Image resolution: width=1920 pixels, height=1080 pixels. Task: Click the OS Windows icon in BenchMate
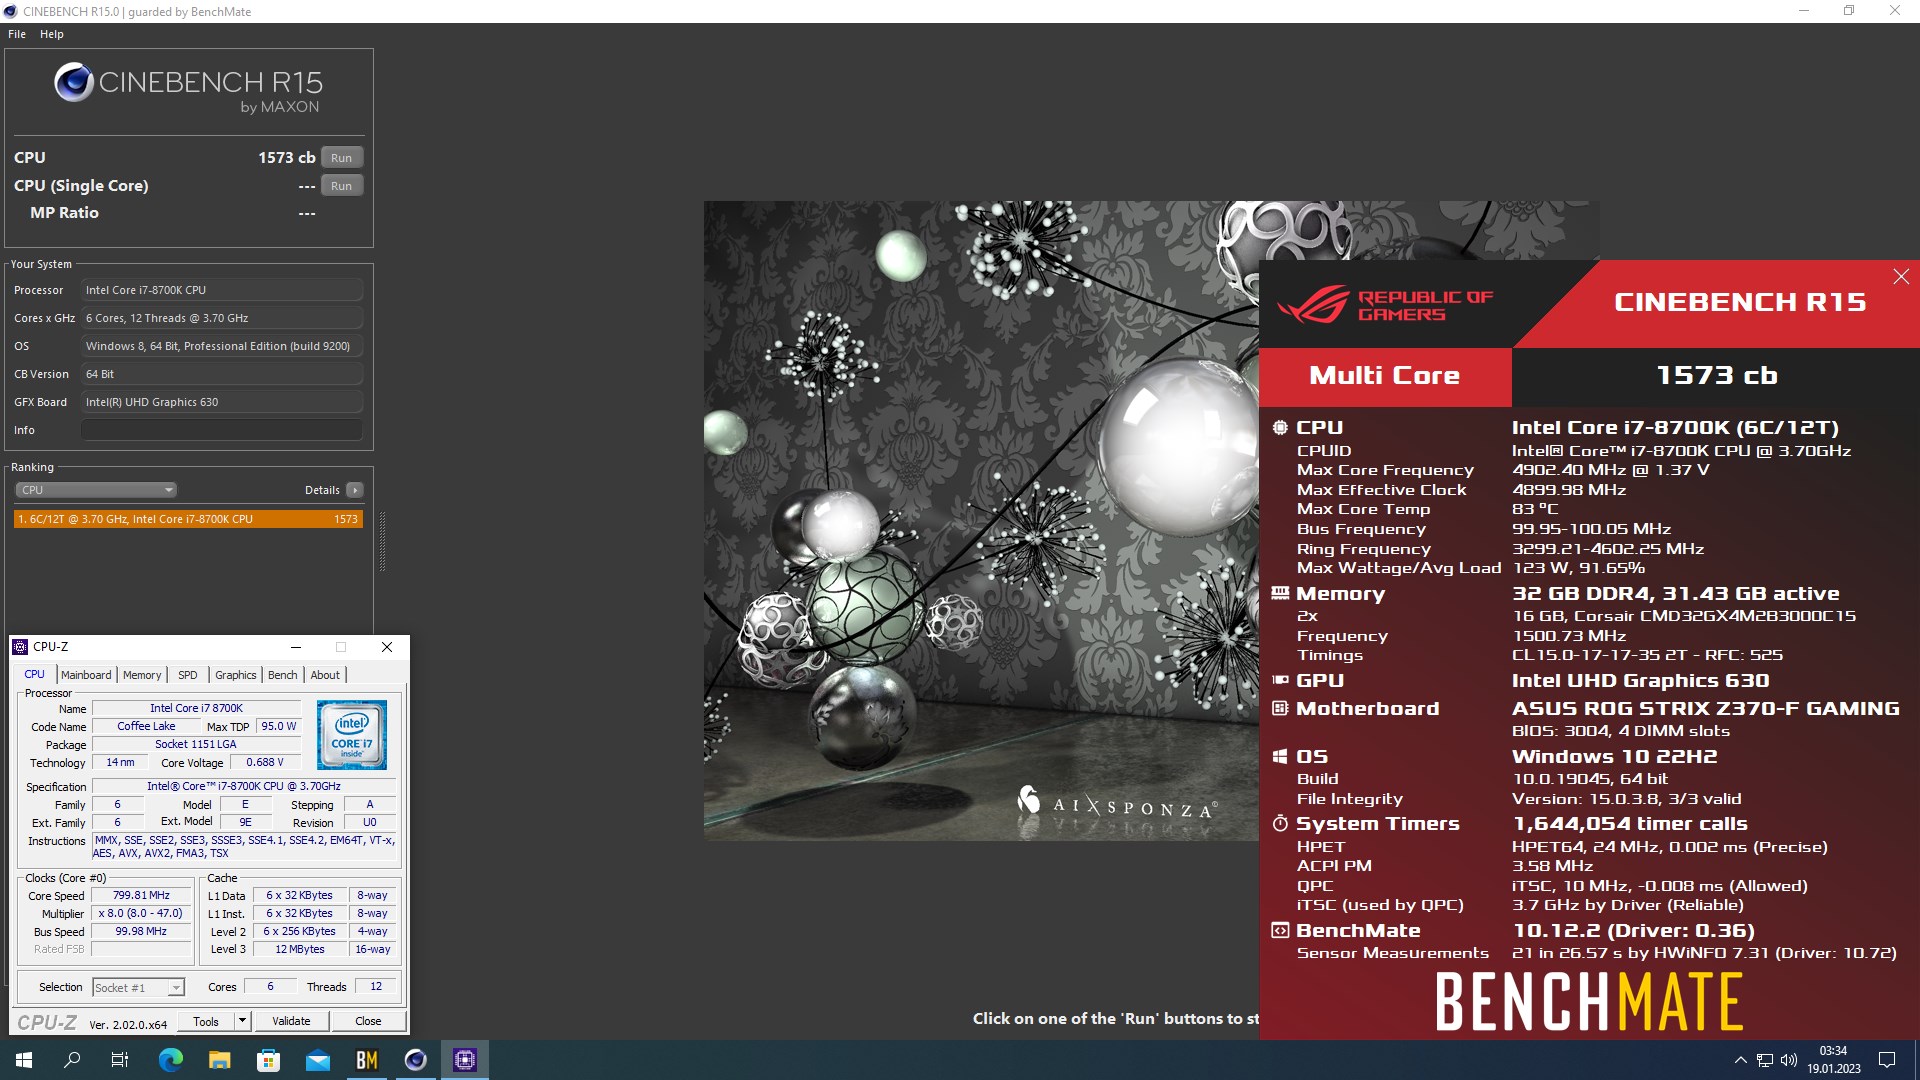(x=1280, y=757)
